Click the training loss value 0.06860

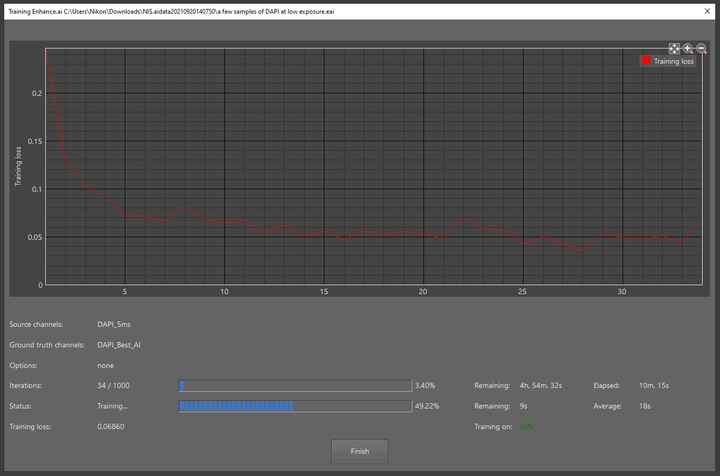111,427
